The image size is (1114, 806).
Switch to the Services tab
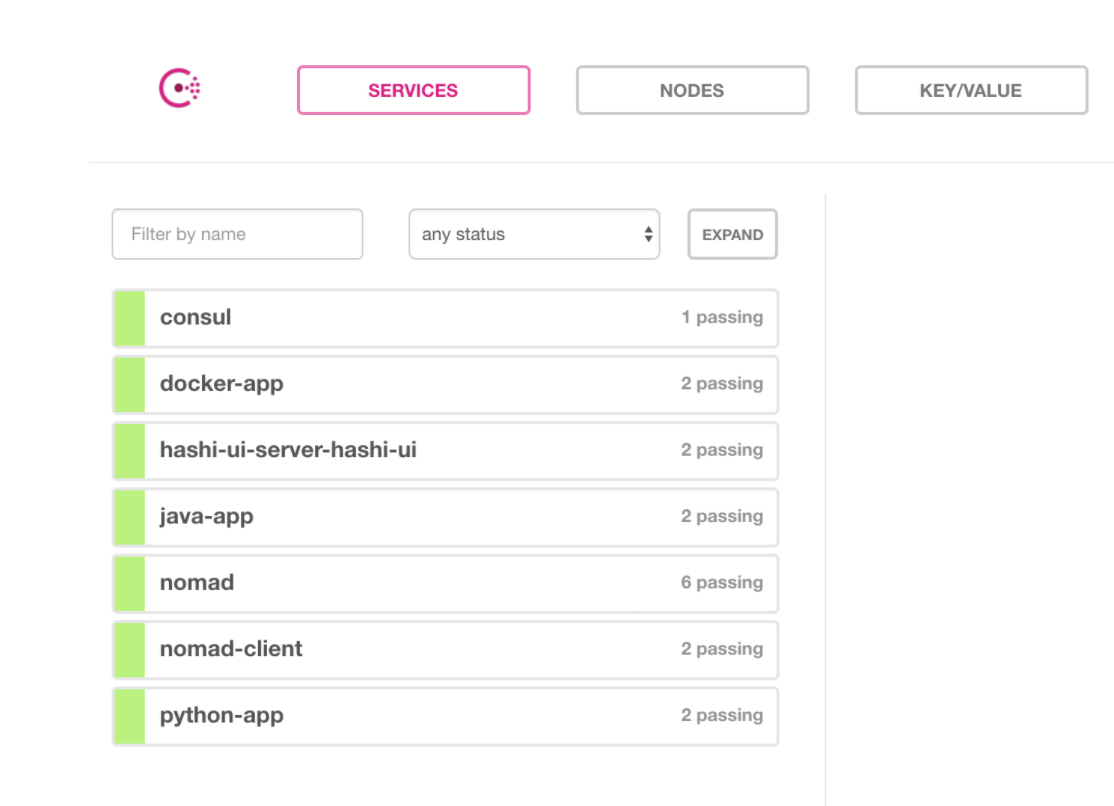click(x=413, y=90)
